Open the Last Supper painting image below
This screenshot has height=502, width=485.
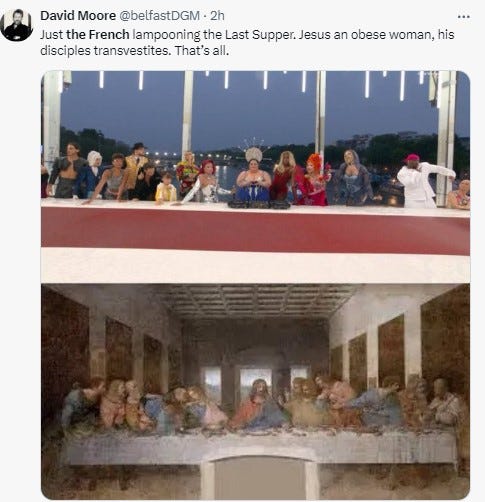tap(255, 392)
